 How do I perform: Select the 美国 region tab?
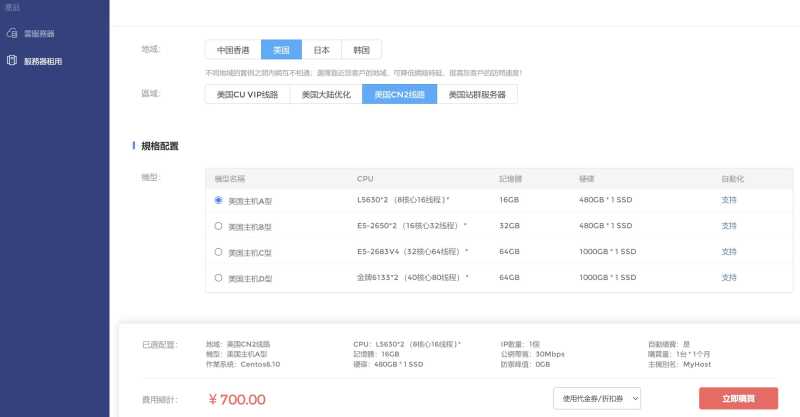tap(281, 50)
